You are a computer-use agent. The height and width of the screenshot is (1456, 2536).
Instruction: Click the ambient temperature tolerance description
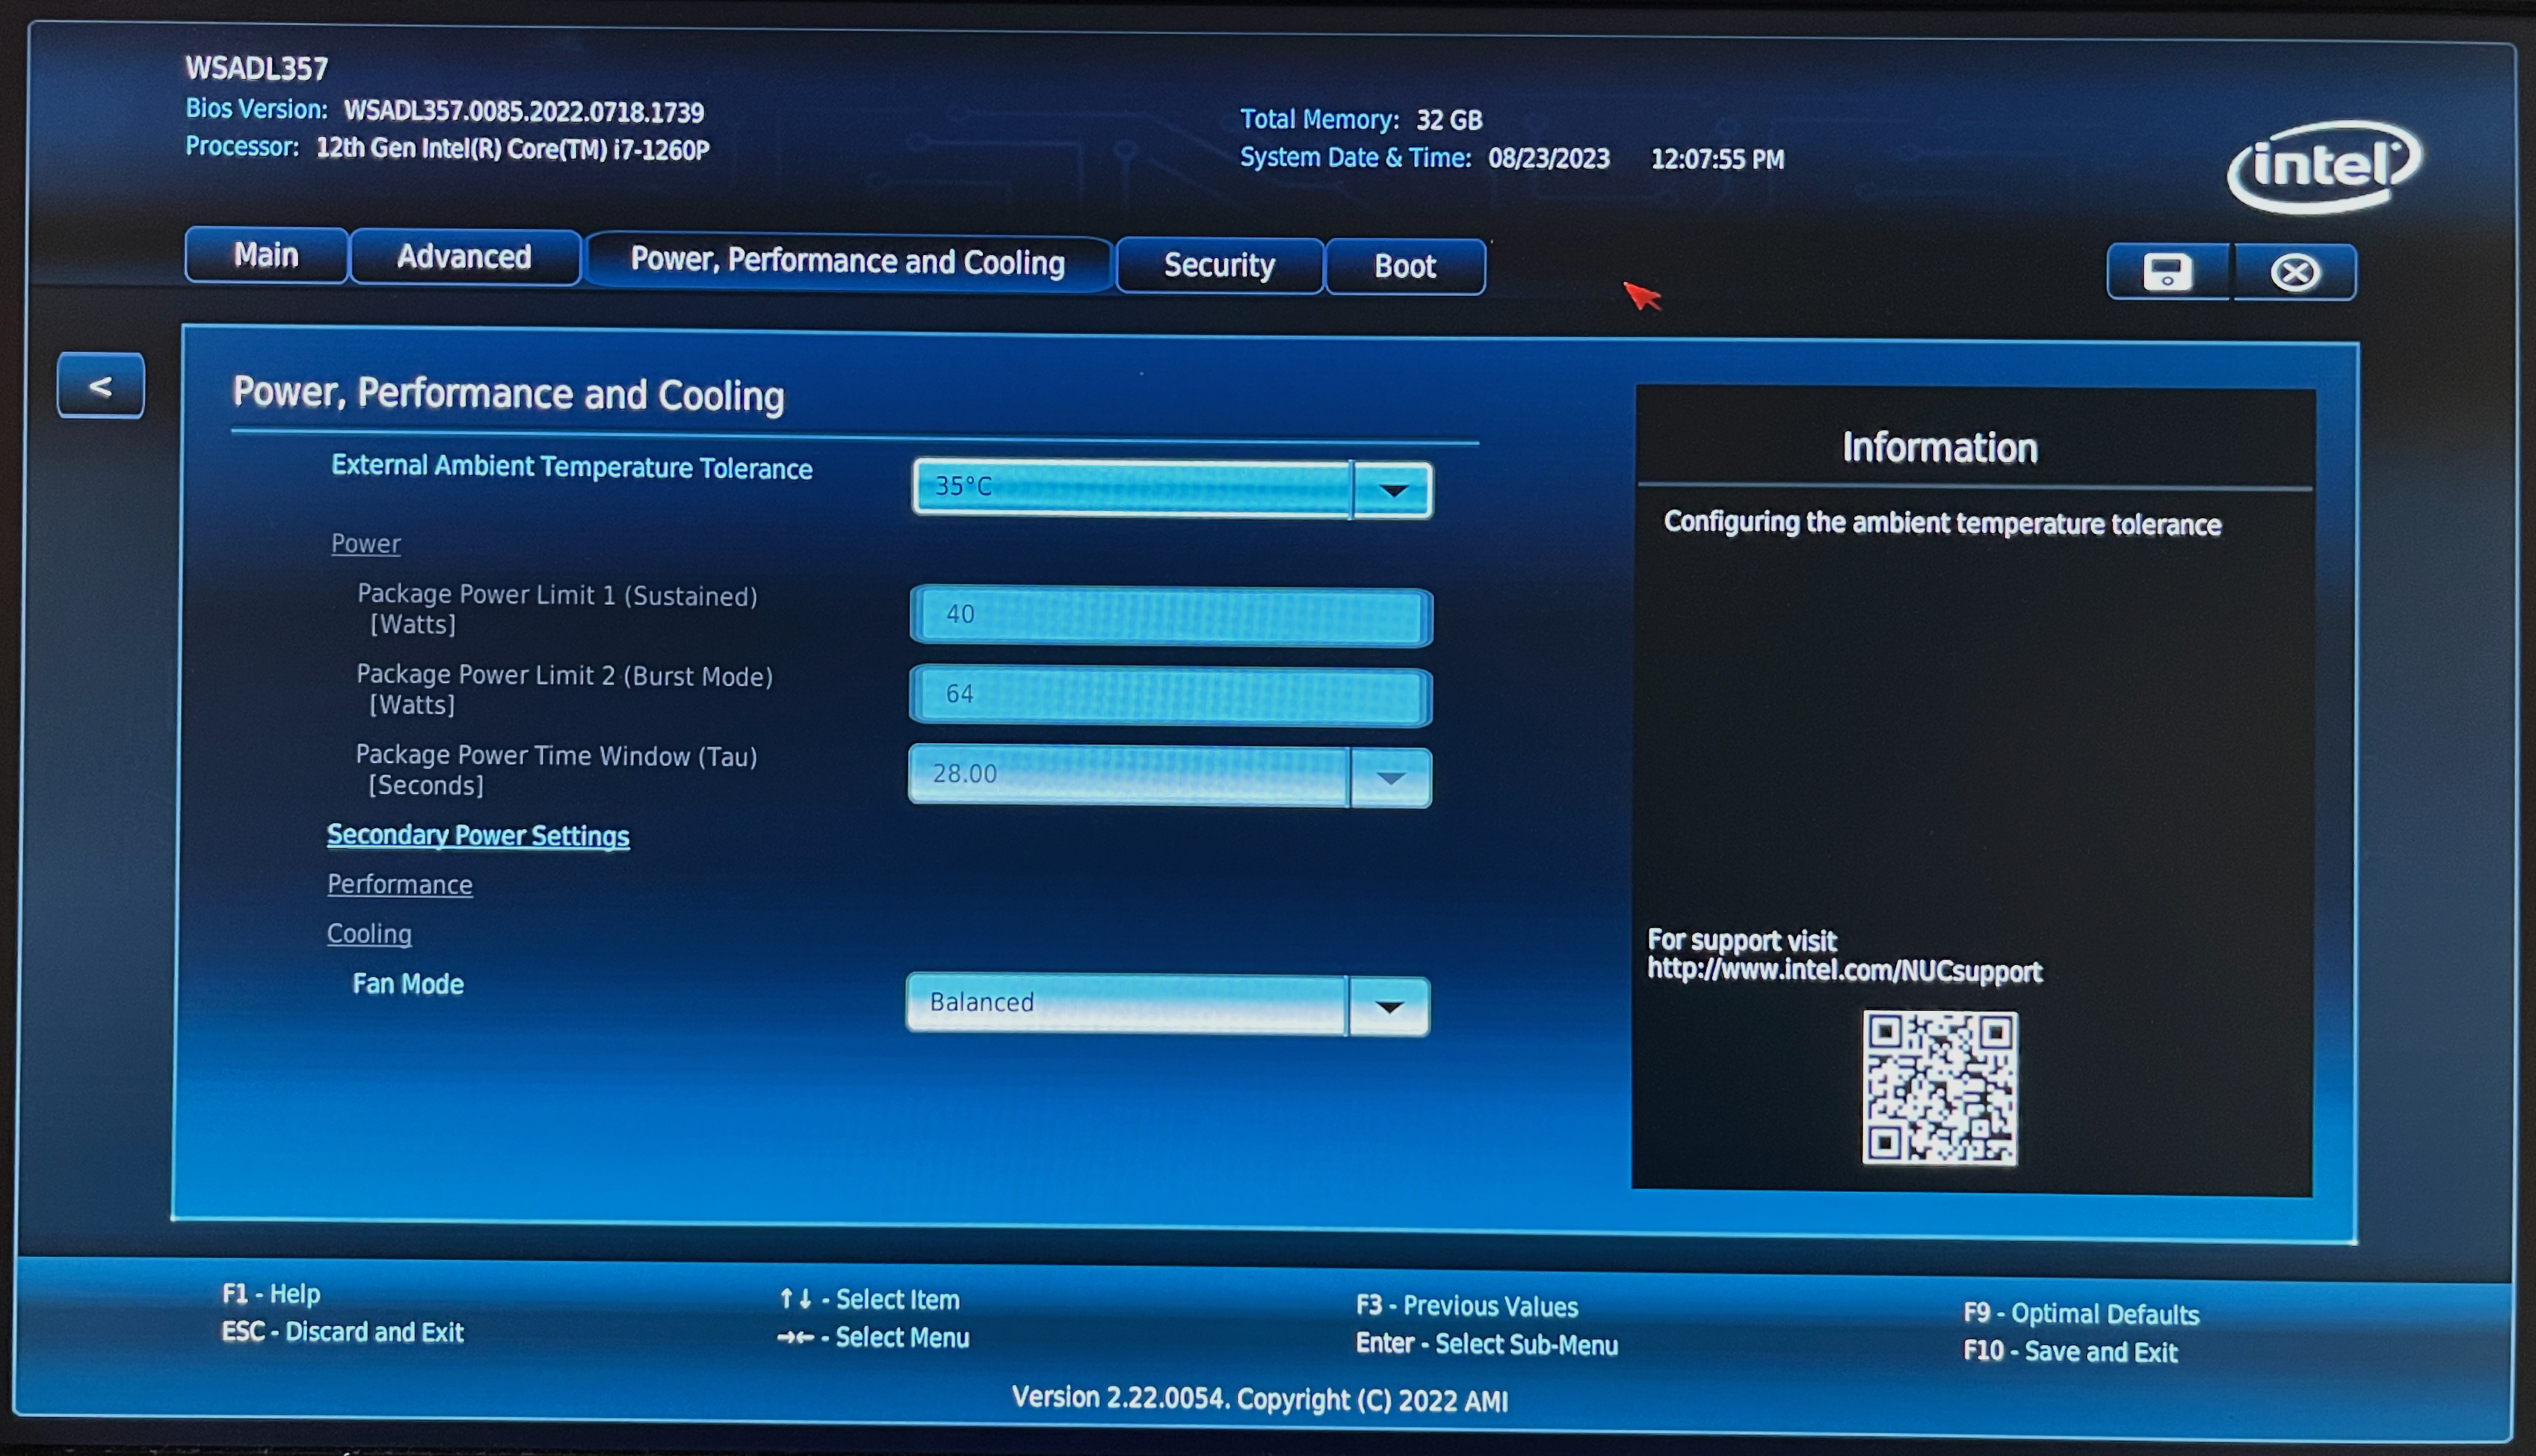click(x=1942, y=523)
